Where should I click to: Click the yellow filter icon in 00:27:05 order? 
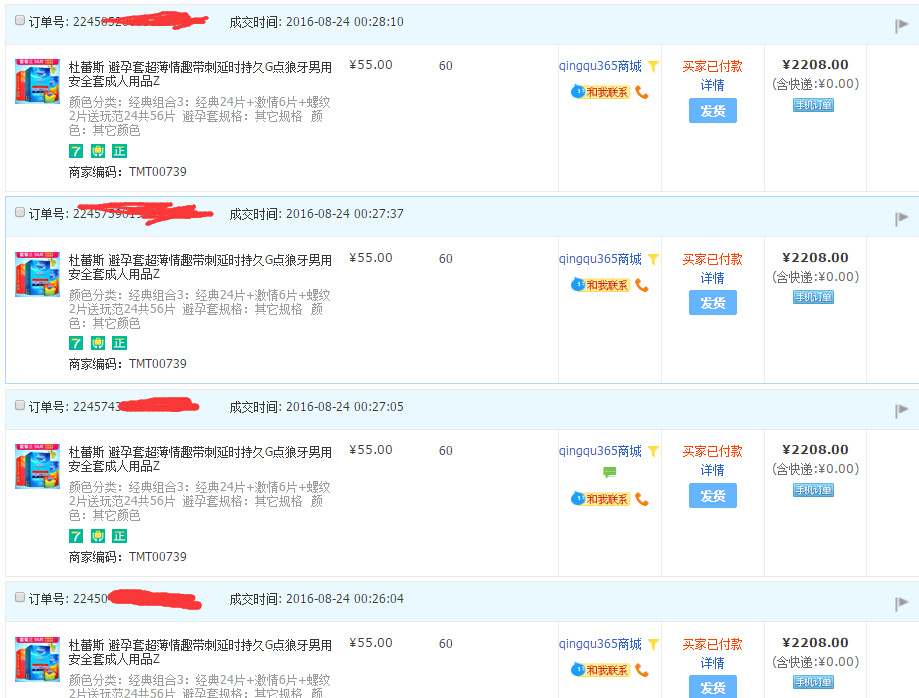[x=653, y=452]
